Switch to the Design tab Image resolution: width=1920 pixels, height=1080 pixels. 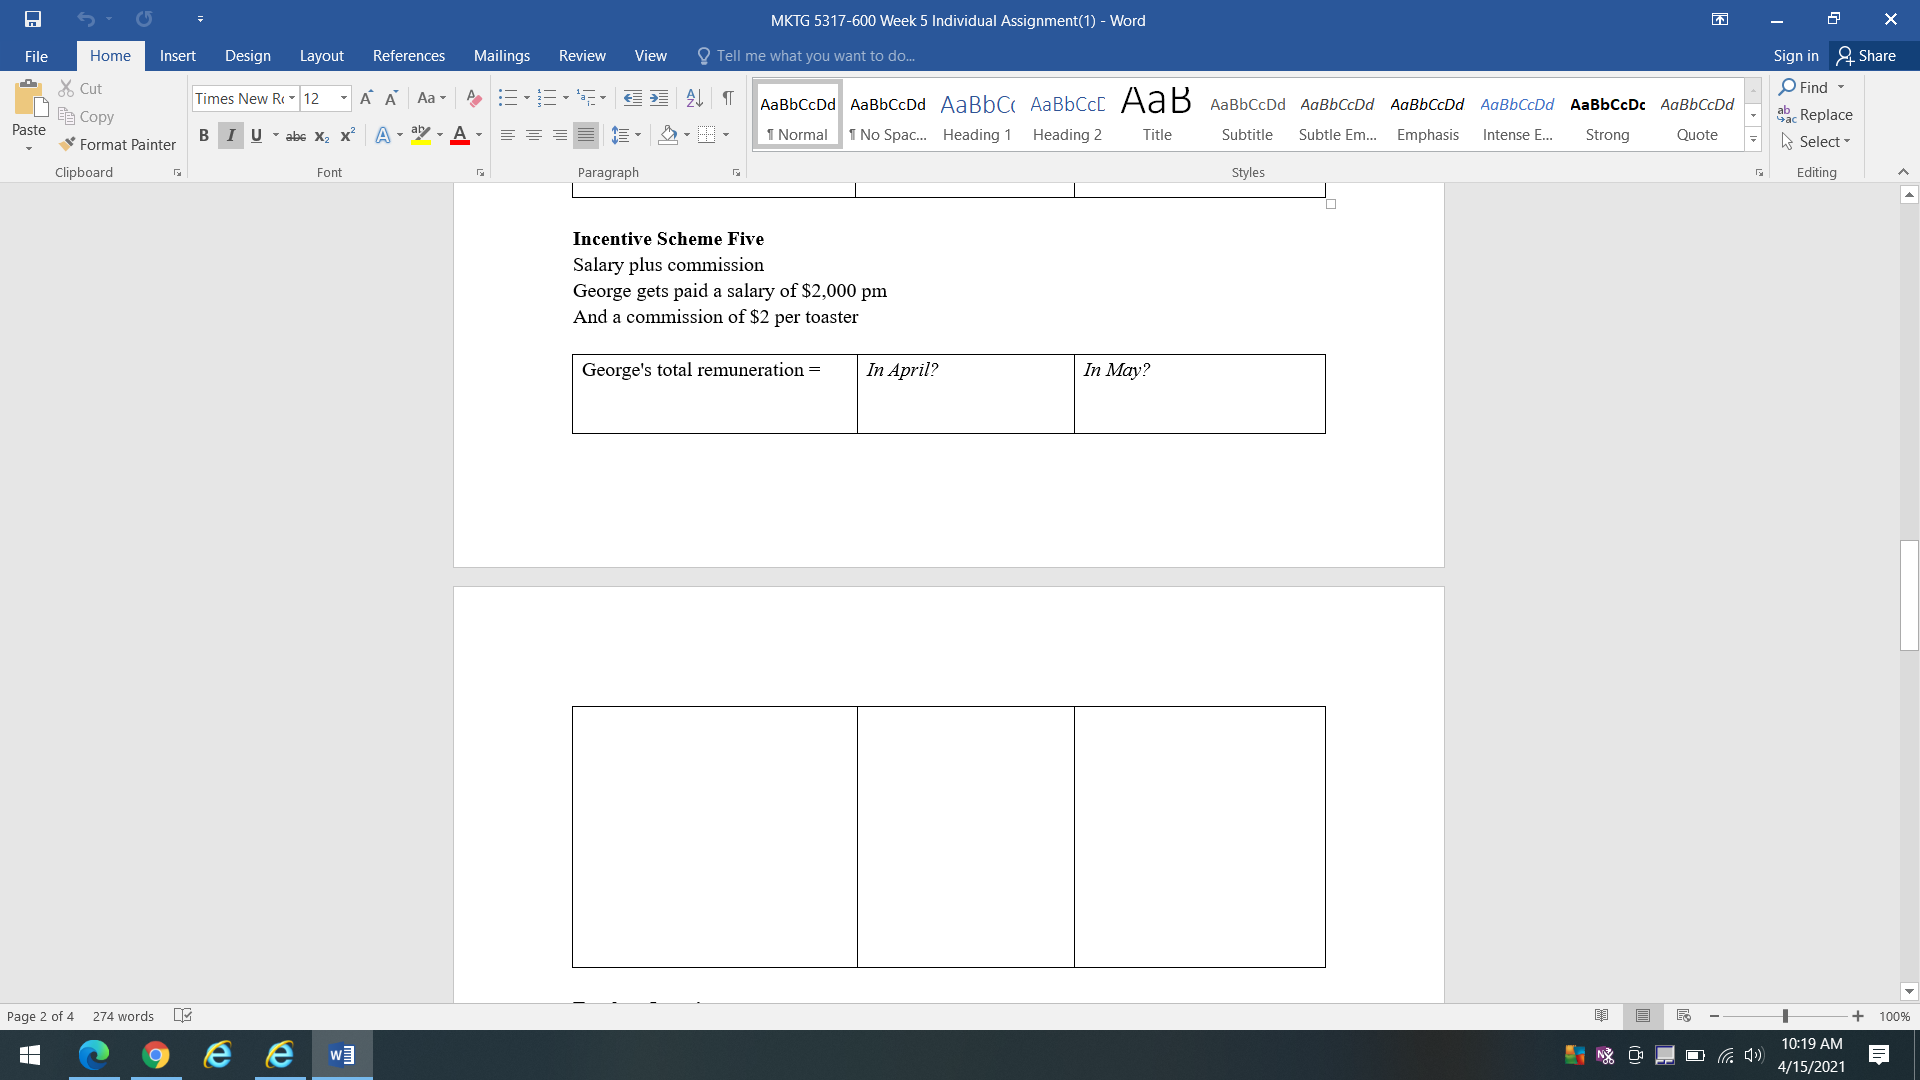point(248,56)
